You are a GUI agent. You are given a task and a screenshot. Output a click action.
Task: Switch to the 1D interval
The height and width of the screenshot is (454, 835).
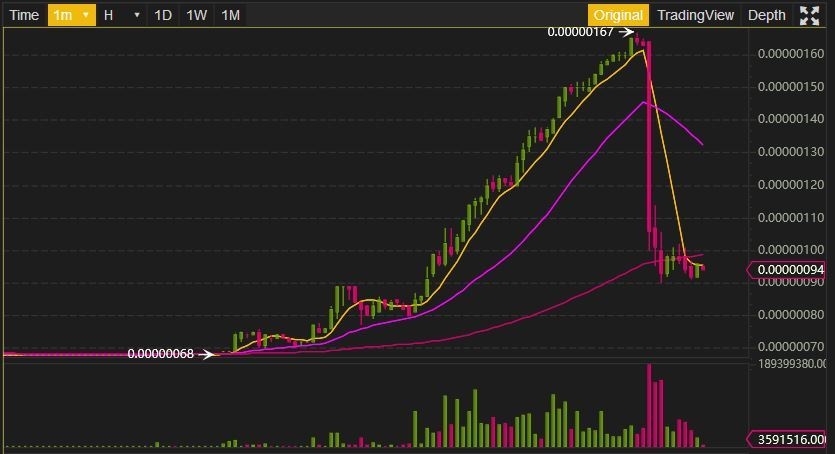[163, 15]
